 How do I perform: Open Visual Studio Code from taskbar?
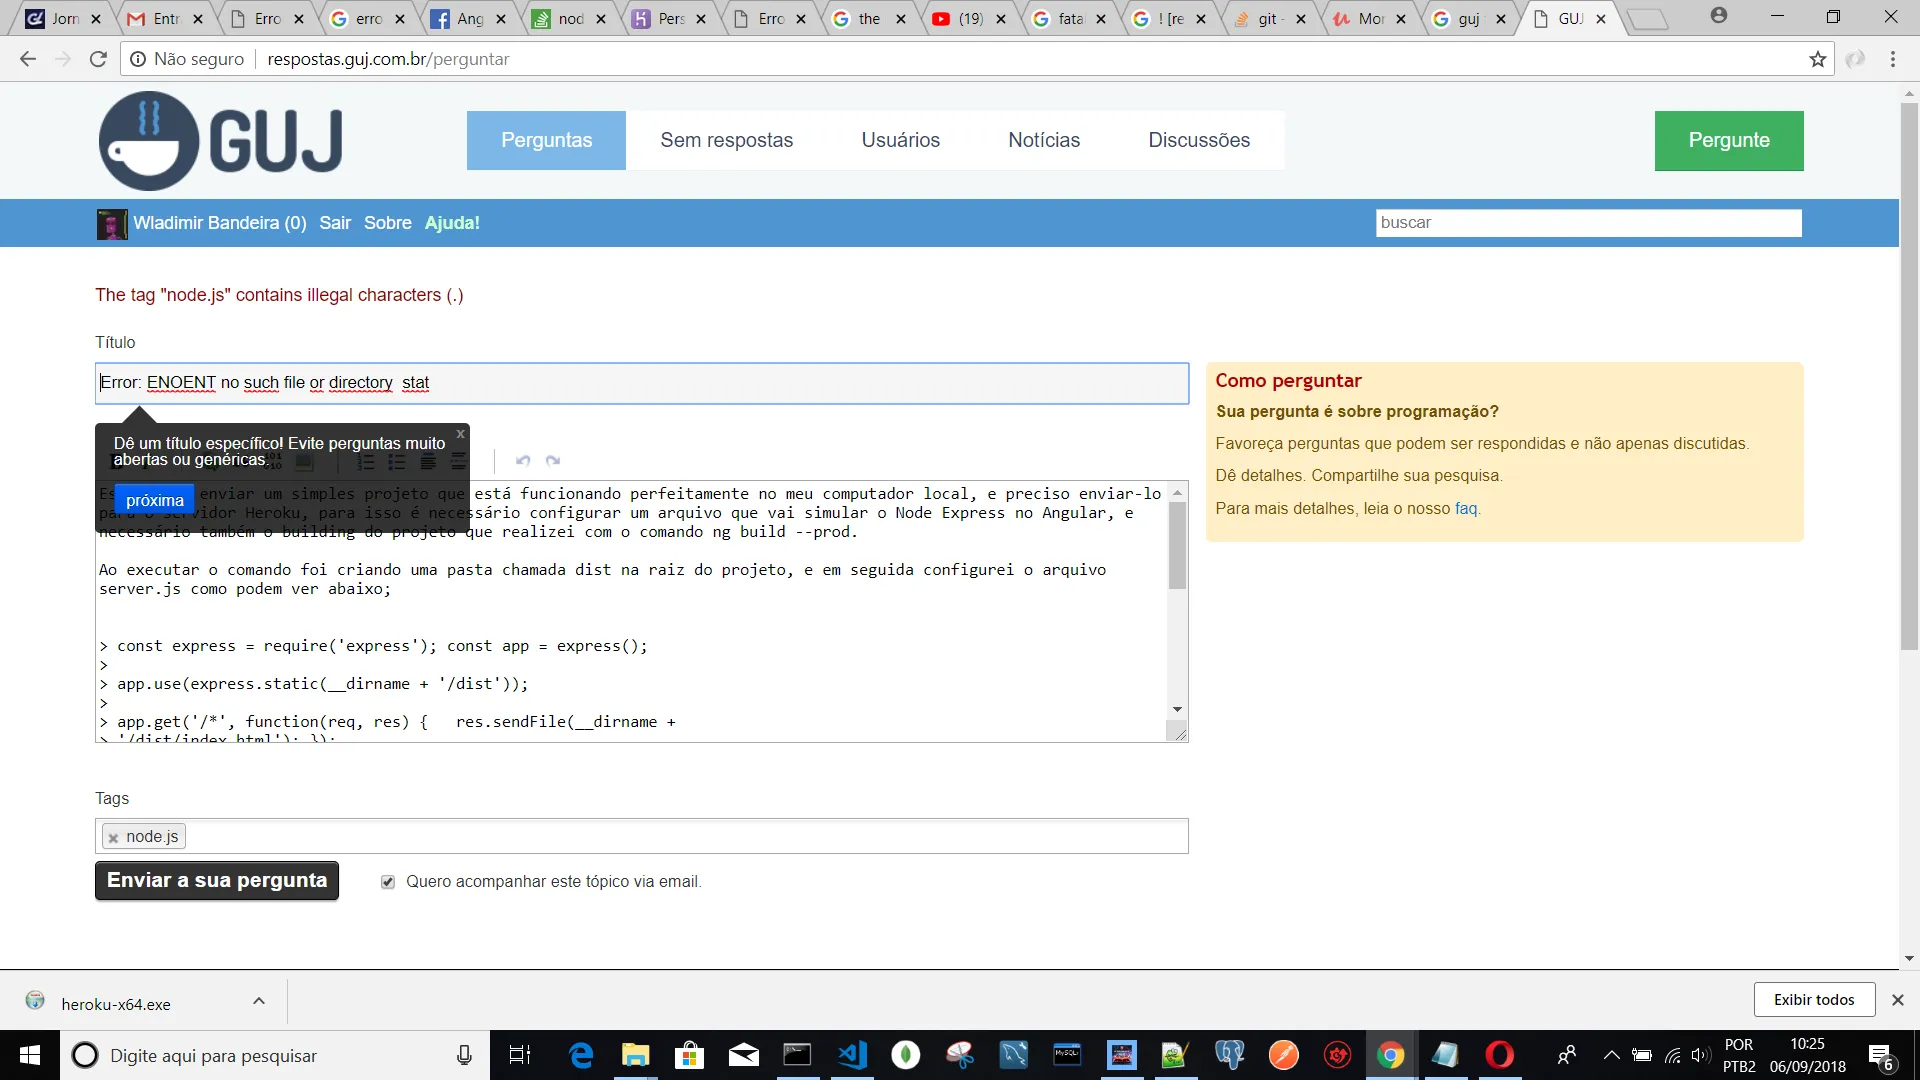(x=852, y=1055)
